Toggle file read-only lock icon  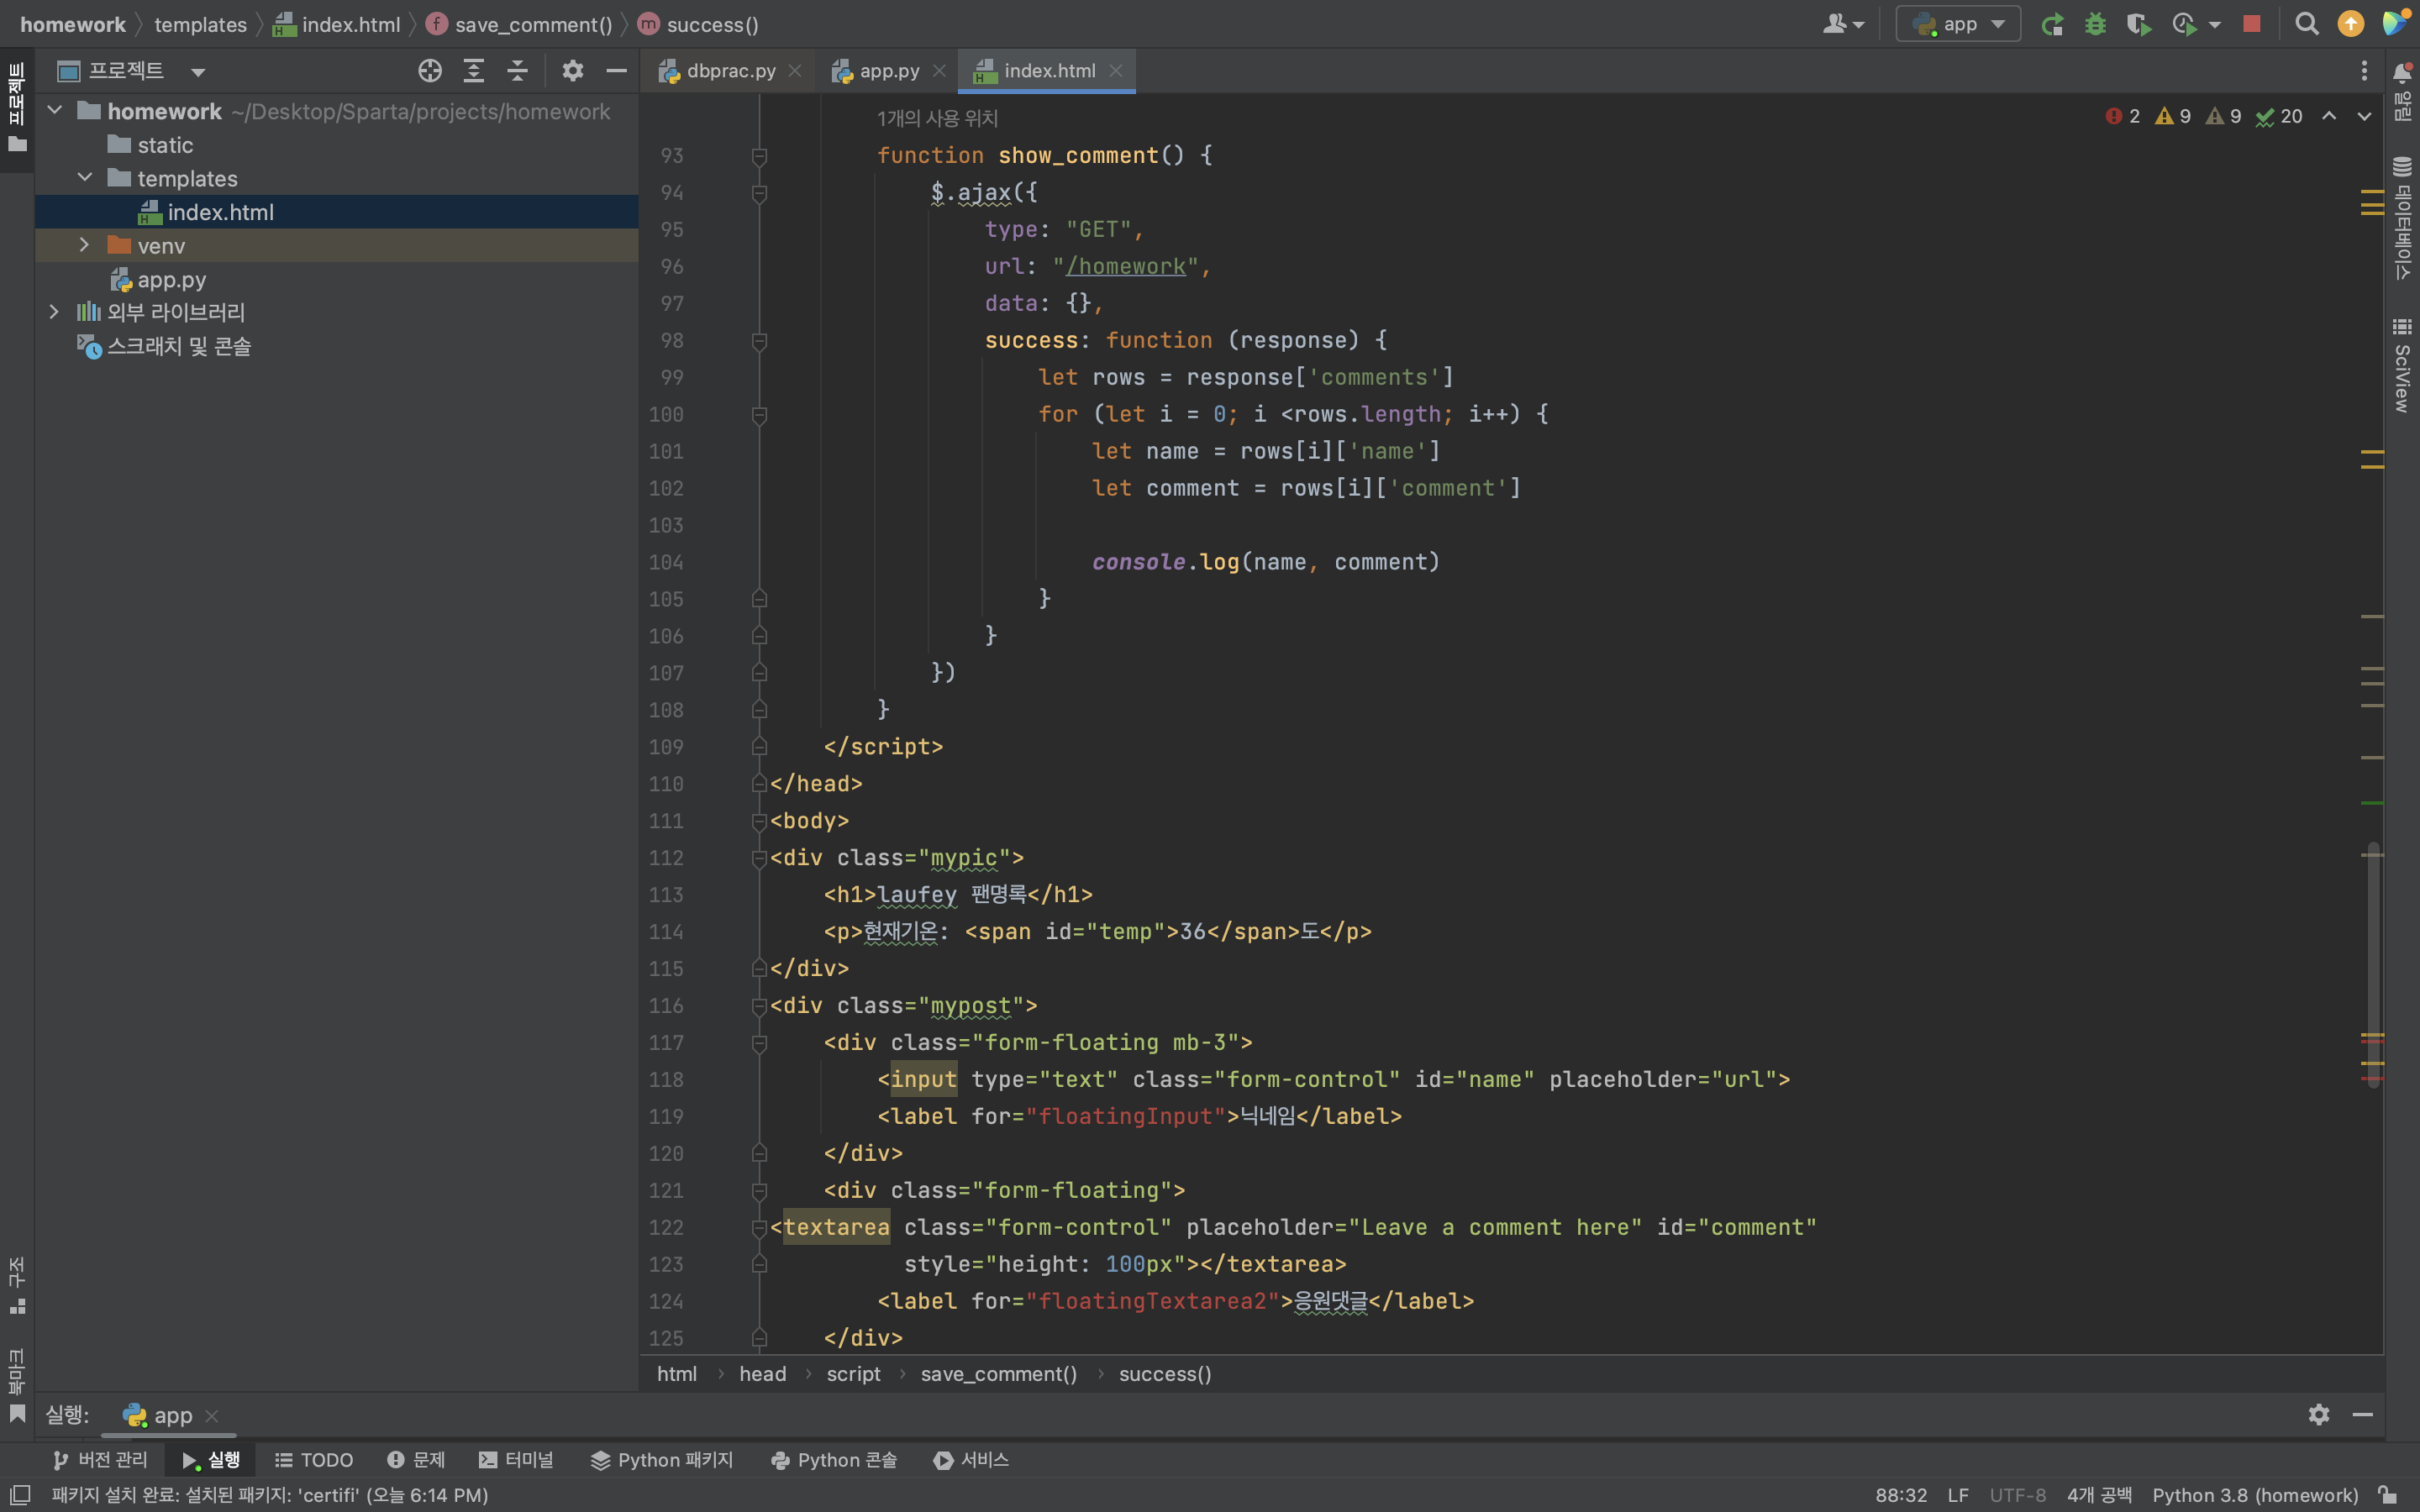point(2388,1494)
